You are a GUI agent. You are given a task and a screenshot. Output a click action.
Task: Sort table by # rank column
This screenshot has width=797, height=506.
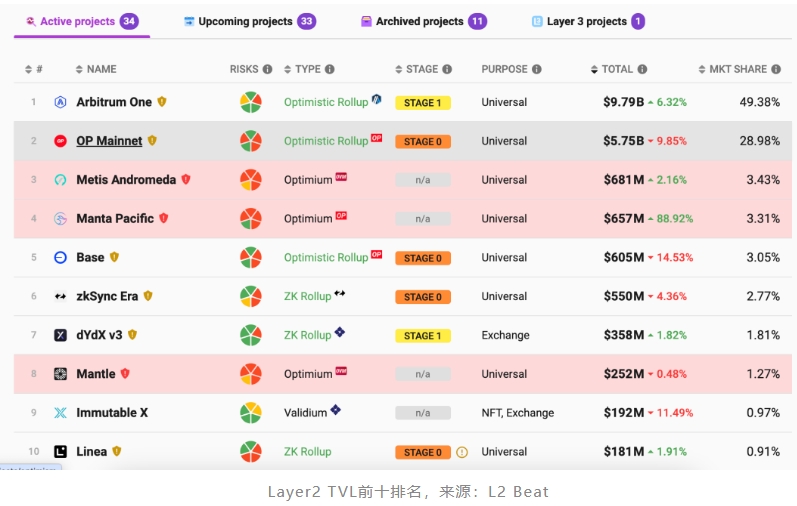pyautogui.click(x=34, y=69)
